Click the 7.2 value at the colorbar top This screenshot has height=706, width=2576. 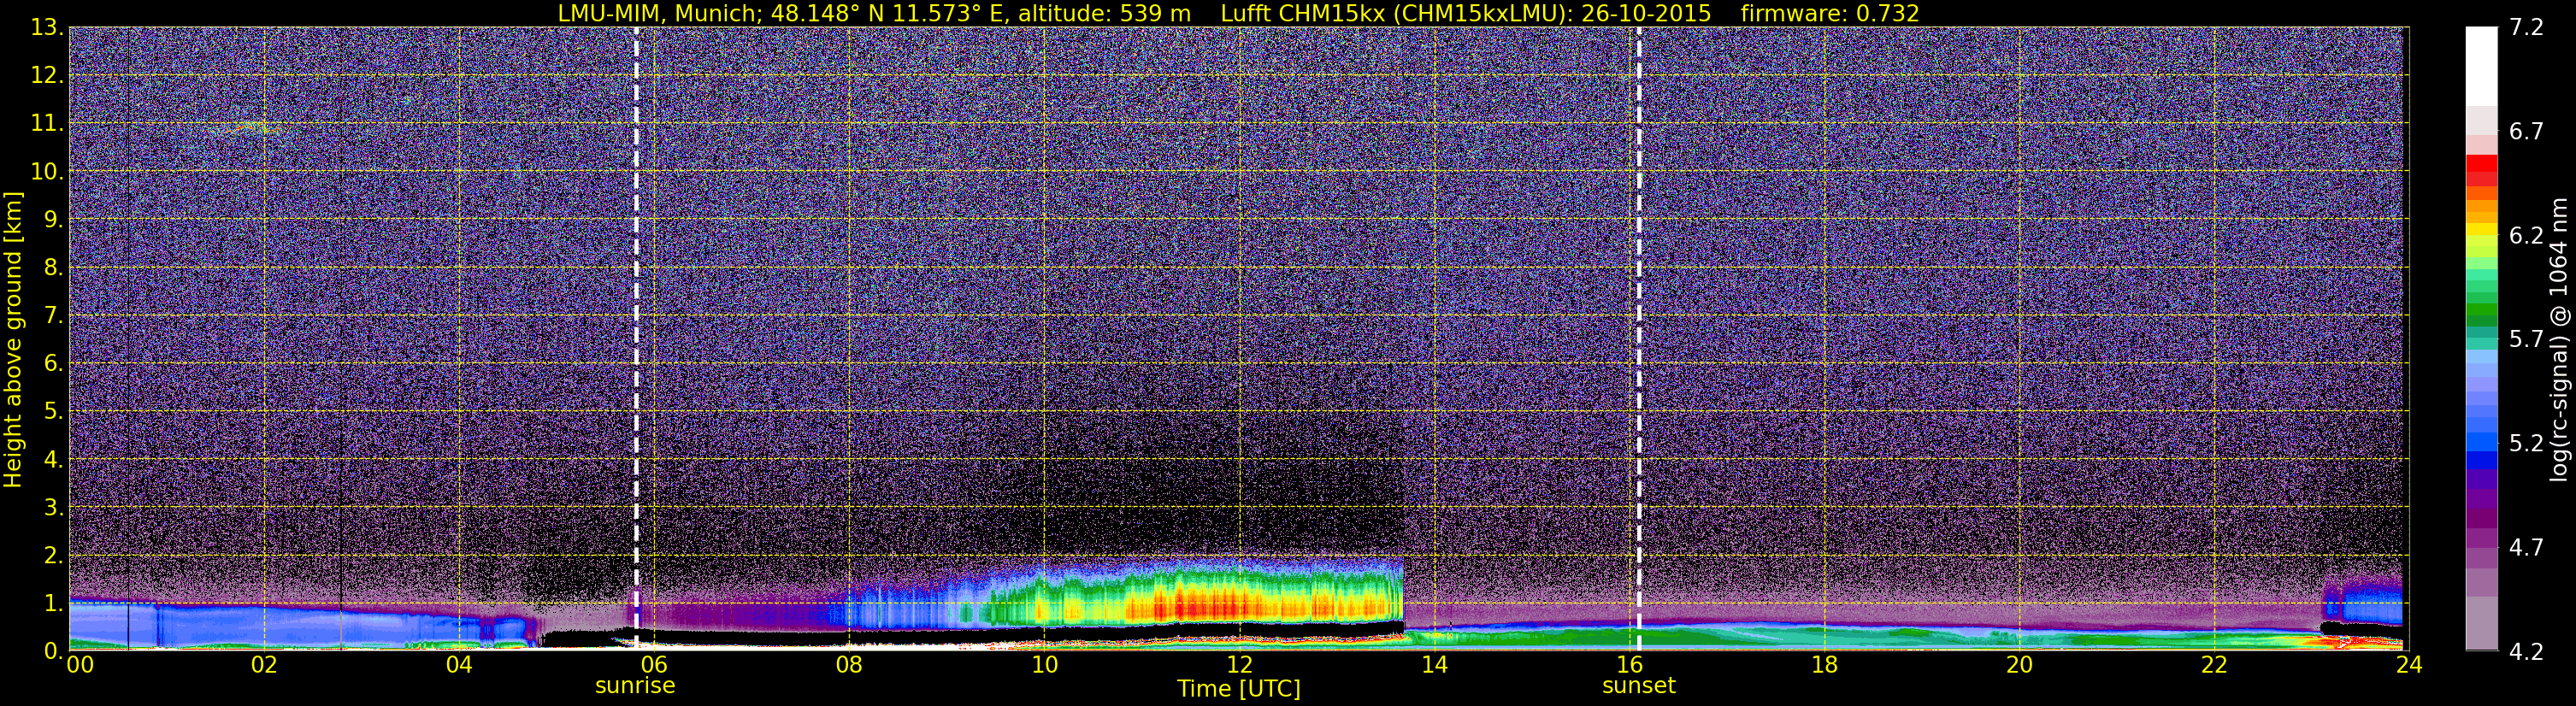[2526, 28]
